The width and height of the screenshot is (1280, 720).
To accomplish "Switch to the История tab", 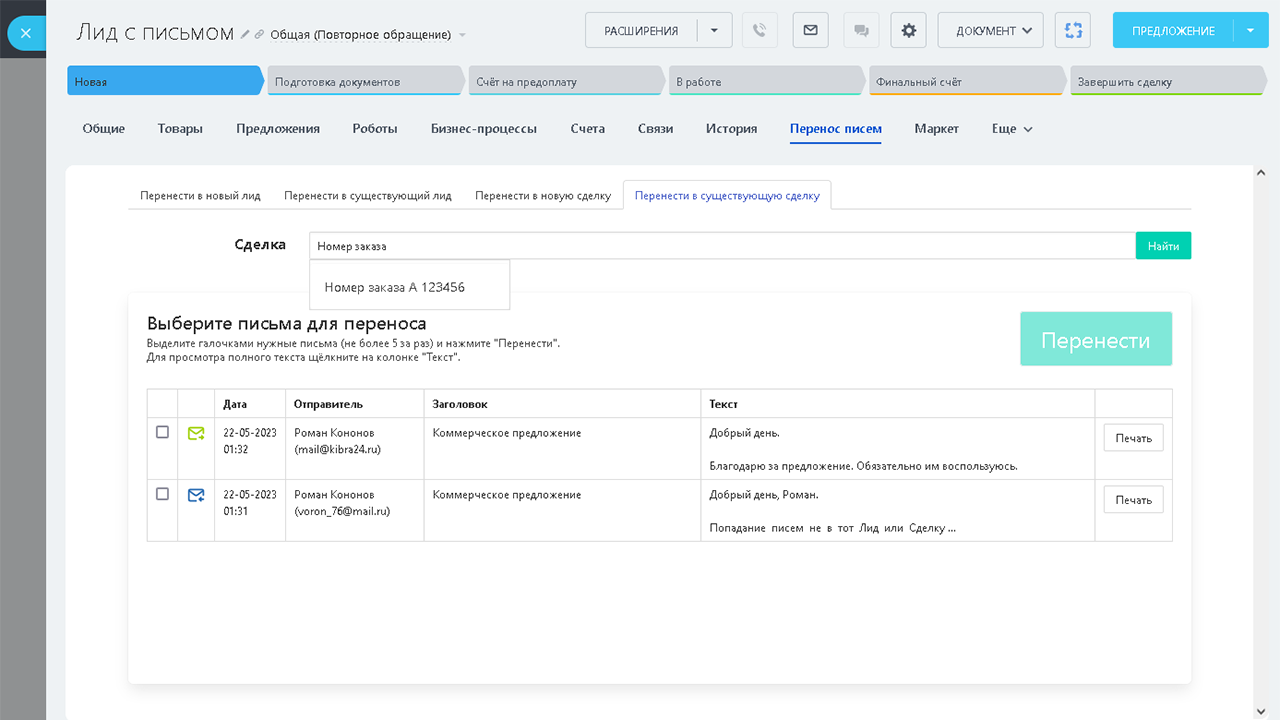I will coord(731,129).
